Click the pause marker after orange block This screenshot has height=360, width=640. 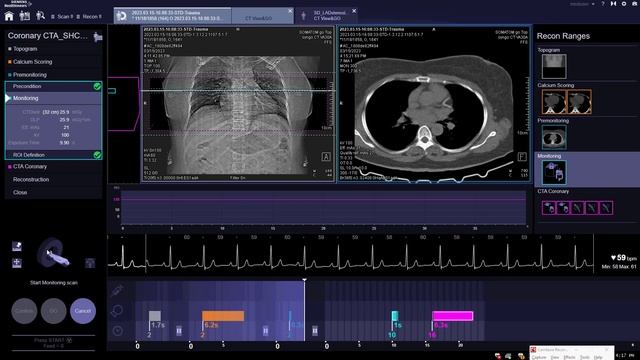(266, 331)
